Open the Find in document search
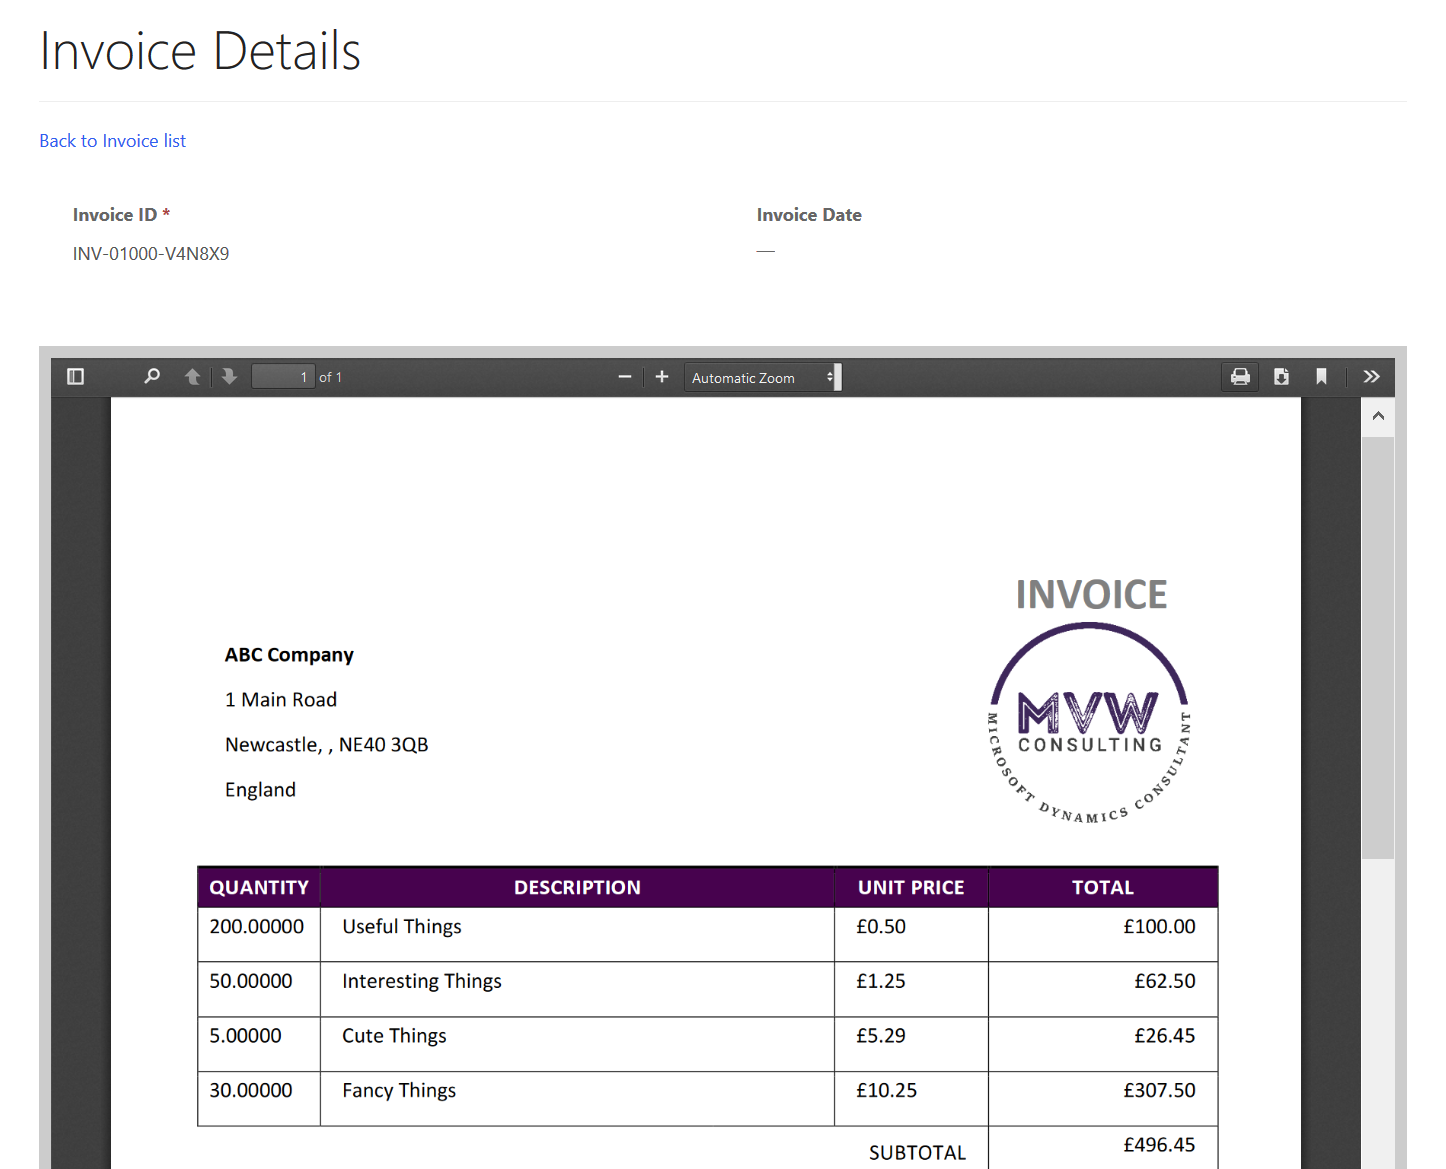This screenshot has height=1169, width=1446. click(x=151, y=376)
